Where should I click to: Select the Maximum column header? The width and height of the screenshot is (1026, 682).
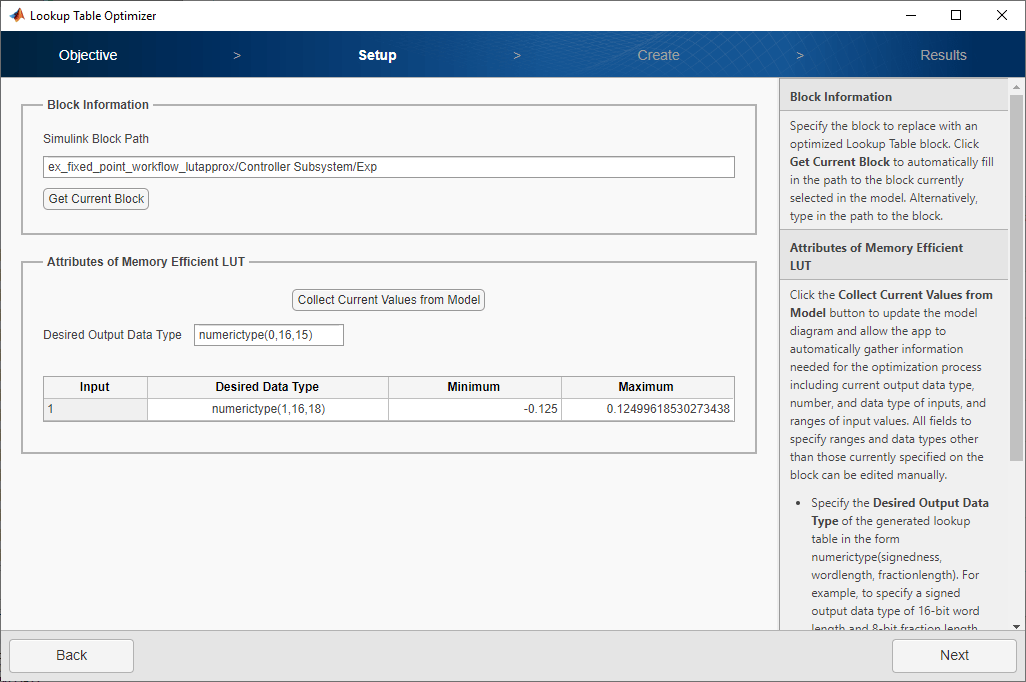pos(647,387)
